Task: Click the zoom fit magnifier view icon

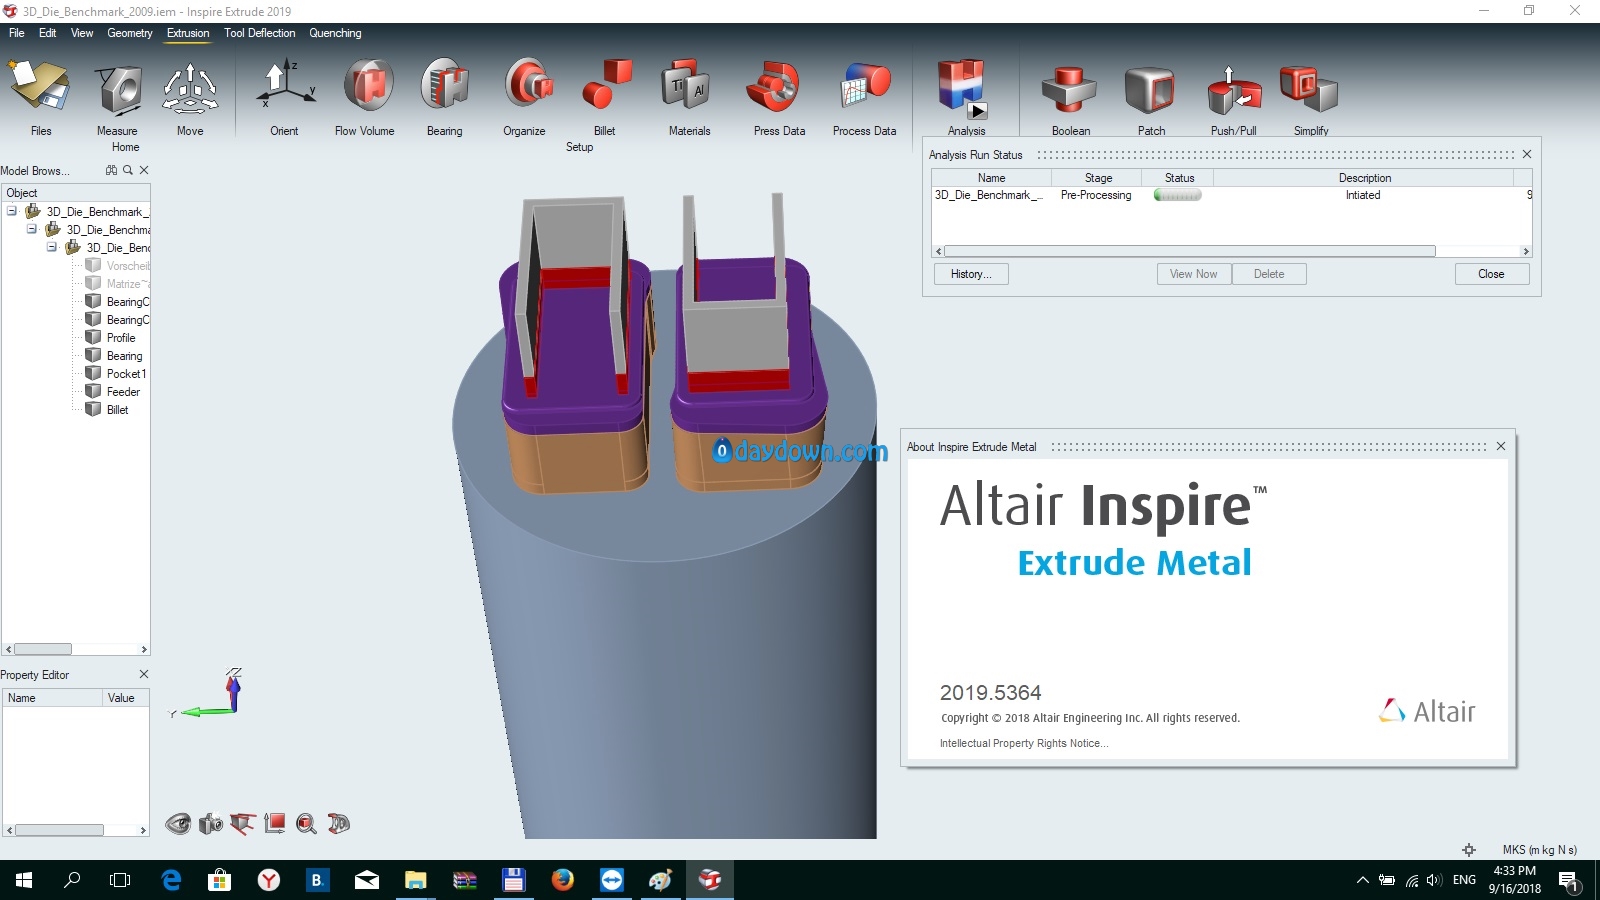Action: (x=306, y=824)
